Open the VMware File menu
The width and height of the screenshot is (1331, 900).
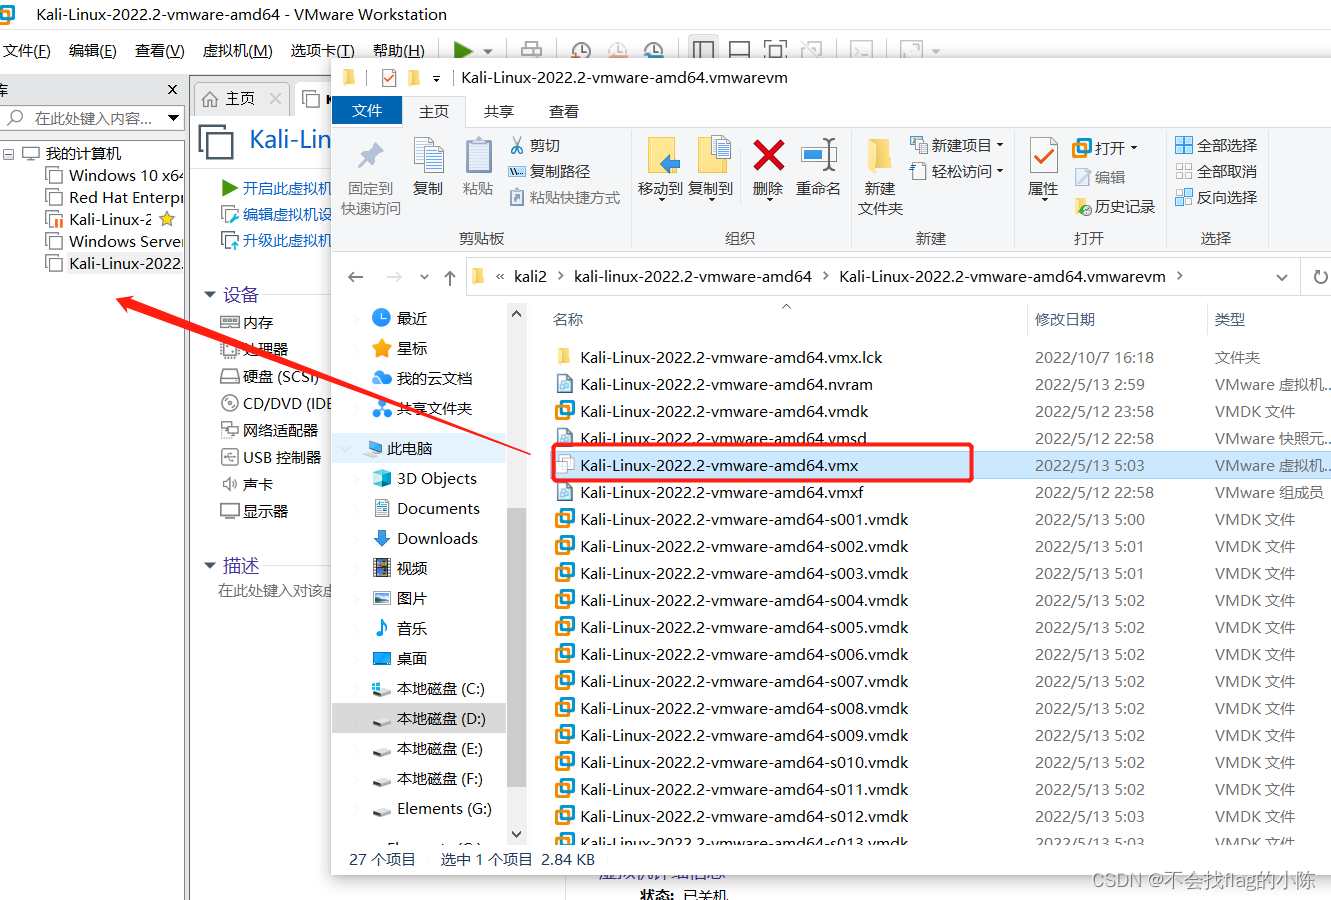tap(27, 51)
